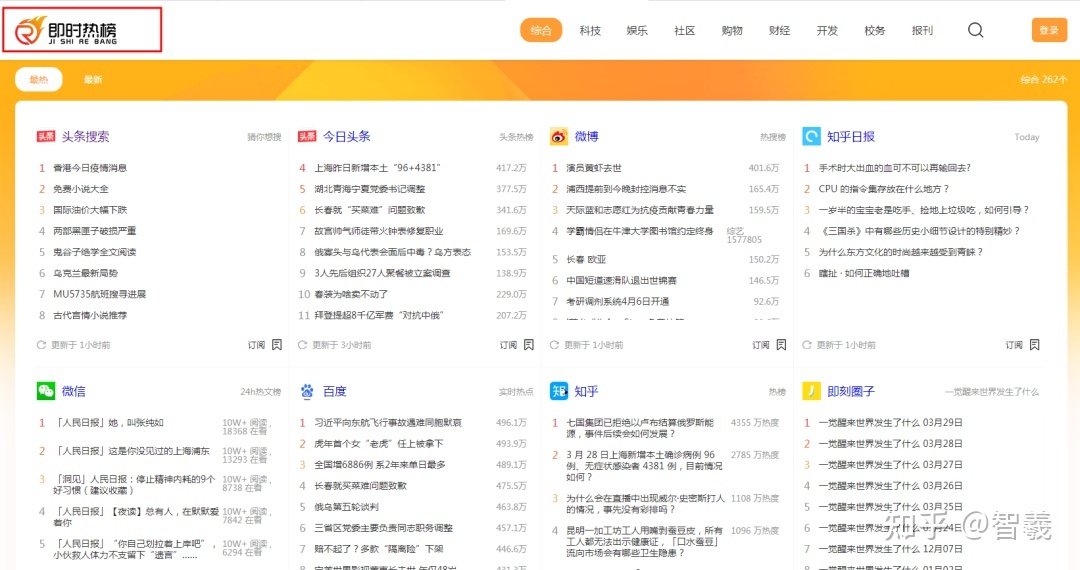Switch sorting to 最新

pyautogui.click(x=93, y=79)
